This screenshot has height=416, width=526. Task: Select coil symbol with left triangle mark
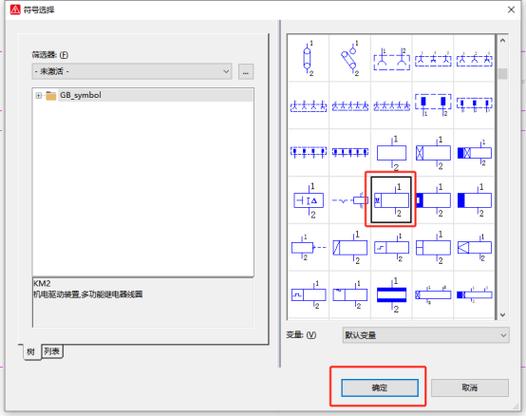(x=474, y=248)
